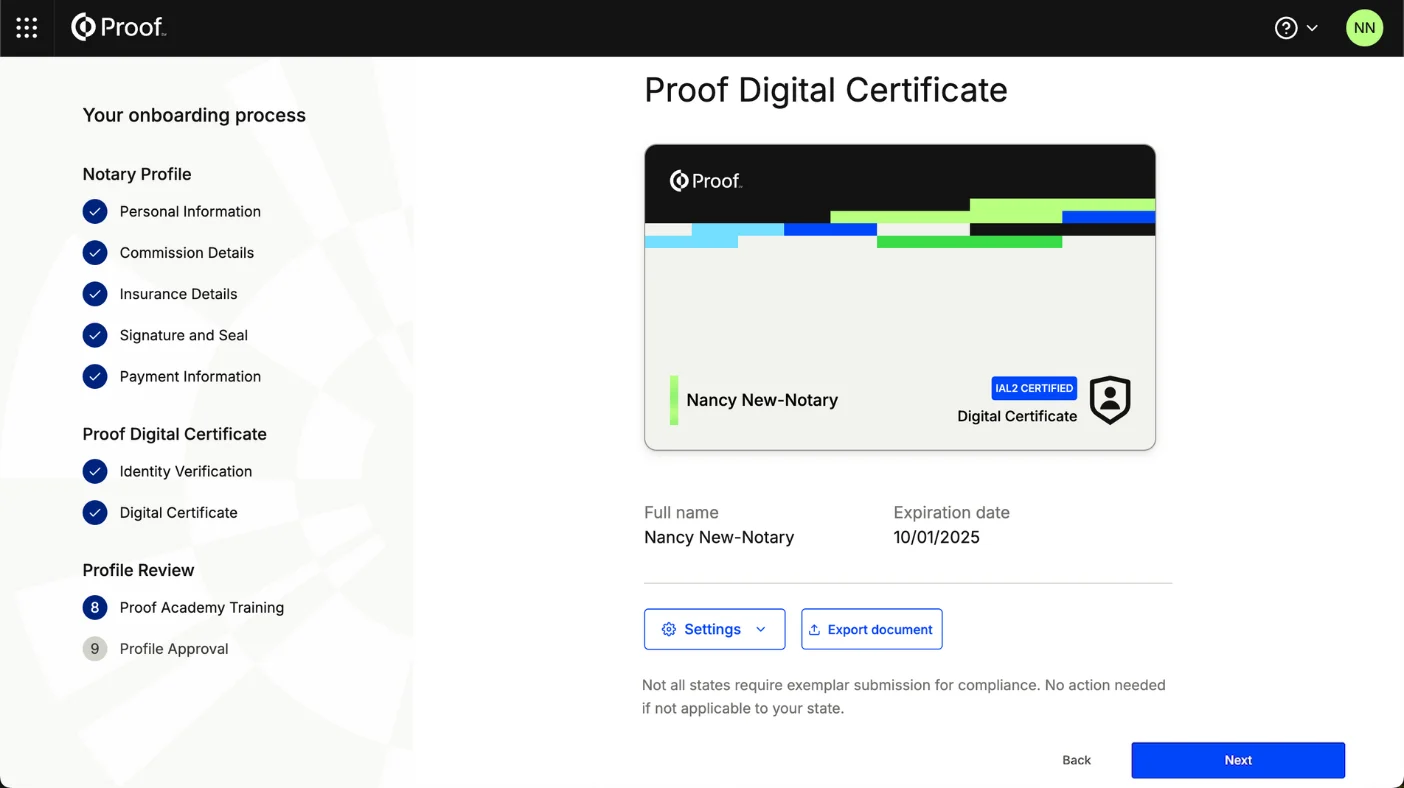
Task: Click the Digital Certificate checkmark icon
Action: point(95,513)
